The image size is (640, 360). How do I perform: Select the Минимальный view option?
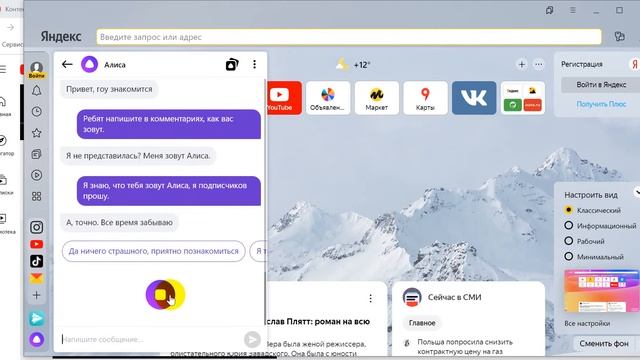594,257
